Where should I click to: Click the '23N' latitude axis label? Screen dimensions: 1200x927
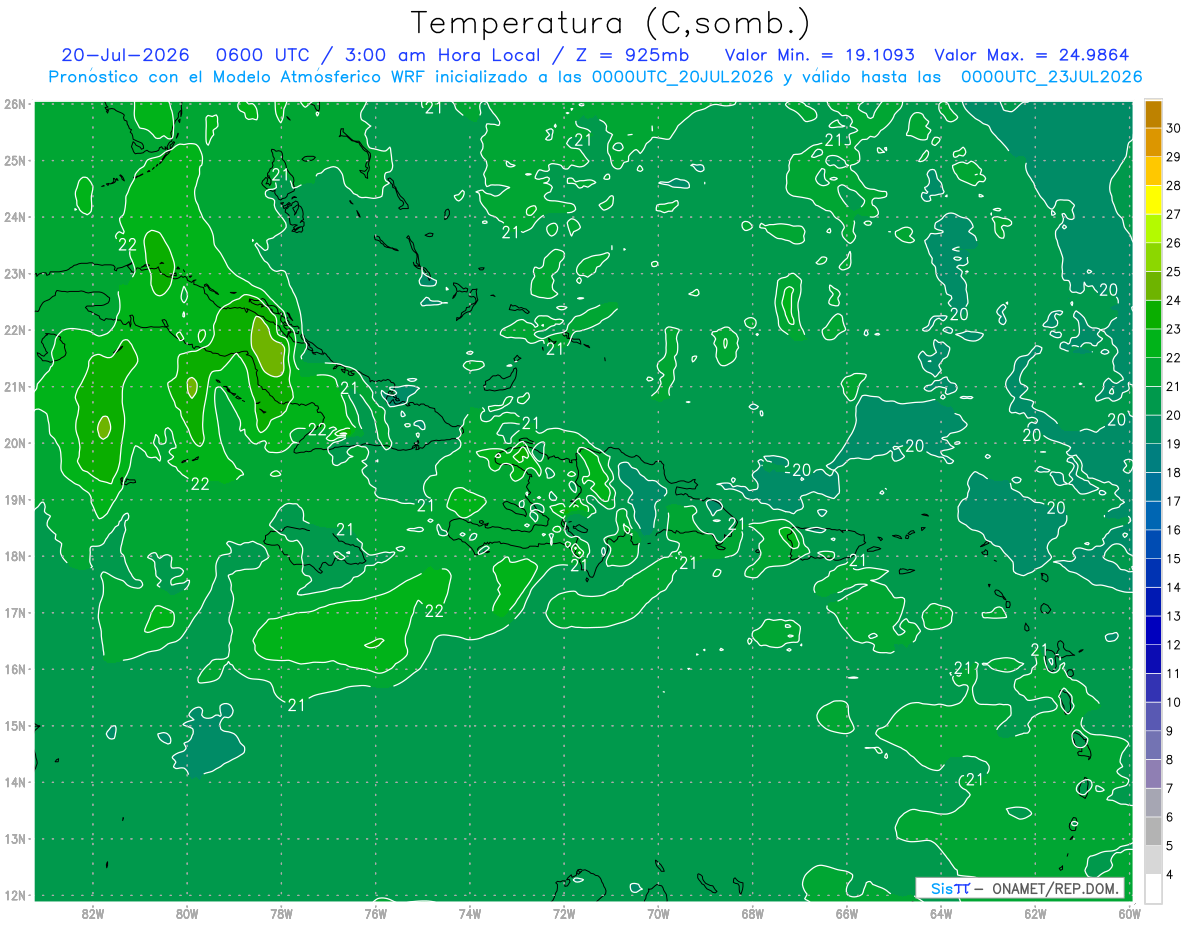tap(15, 273)
